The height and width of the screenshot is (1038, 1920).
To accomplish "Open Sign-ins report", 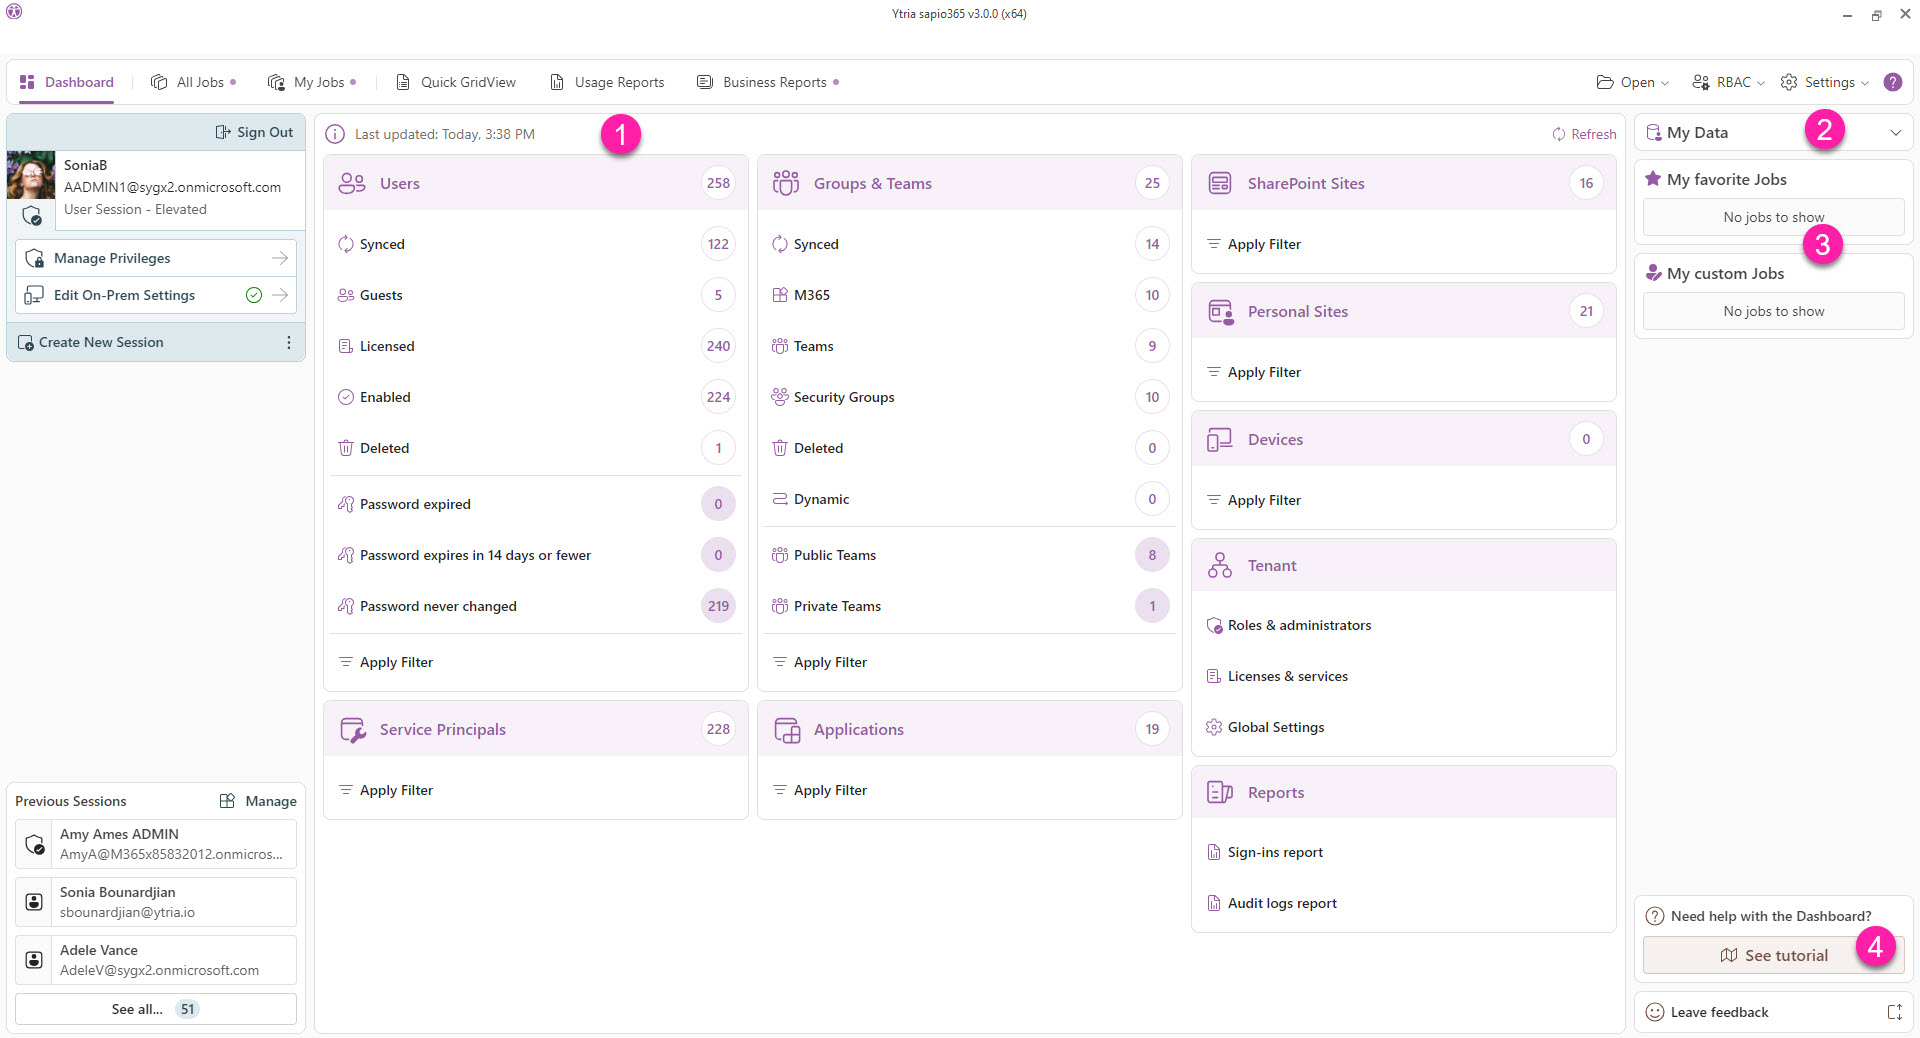I will (1265, 852).
